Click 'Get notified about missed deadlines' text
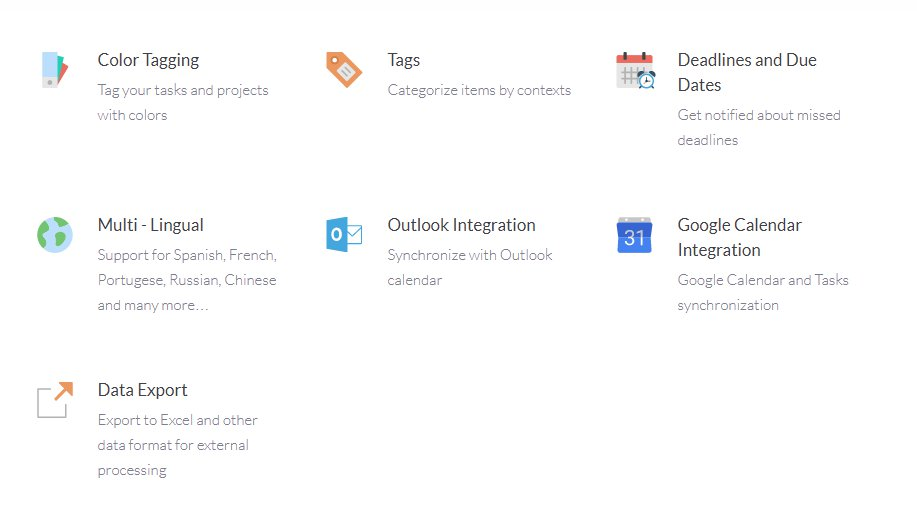917x517 pixels. tap(759, 127)
